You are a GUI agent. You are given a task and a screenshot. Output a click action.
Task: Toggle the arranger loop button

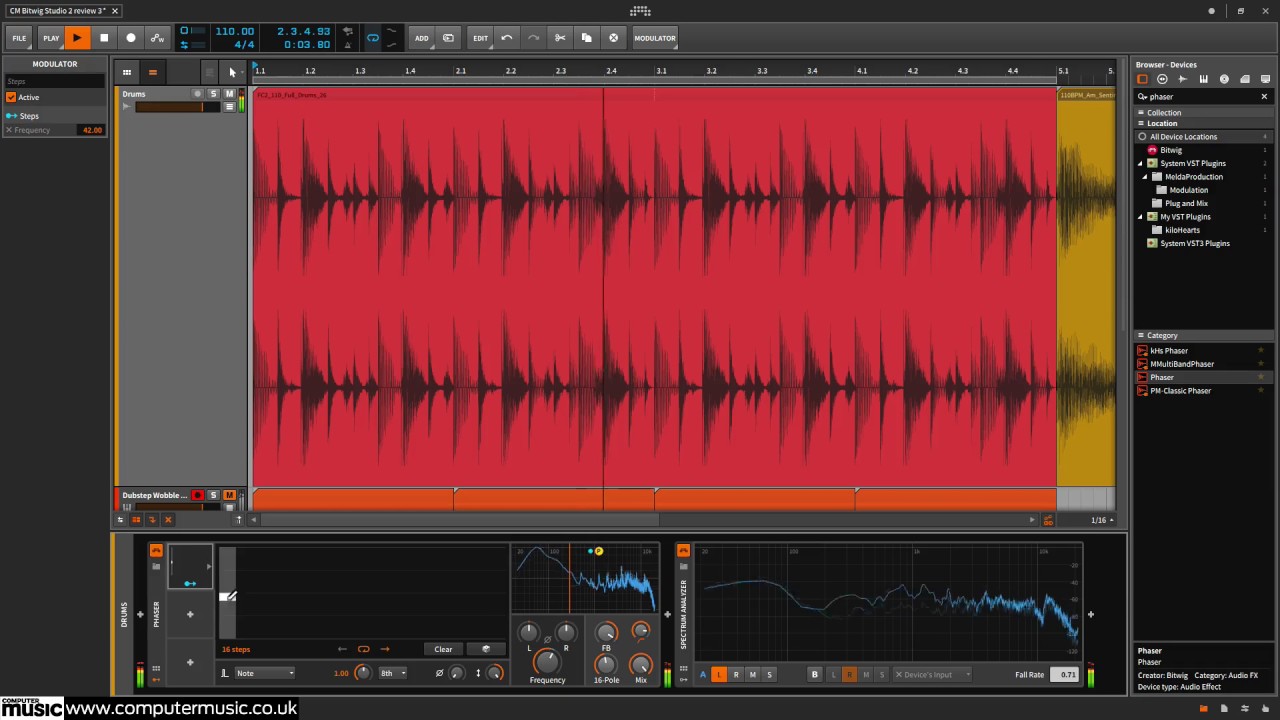[373, 38]
